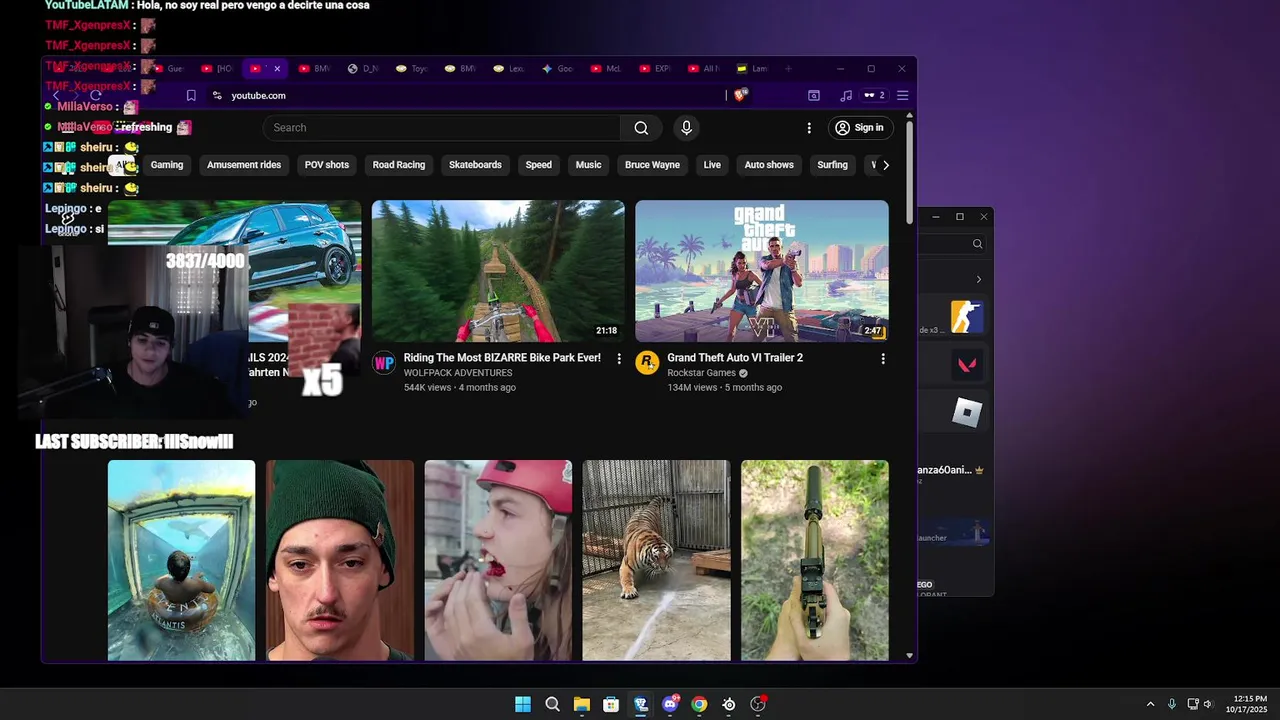Viewport: 1280px width, 720px height.
Task: Switch to the D_N browser tab
Action: (x=363, y=69)
